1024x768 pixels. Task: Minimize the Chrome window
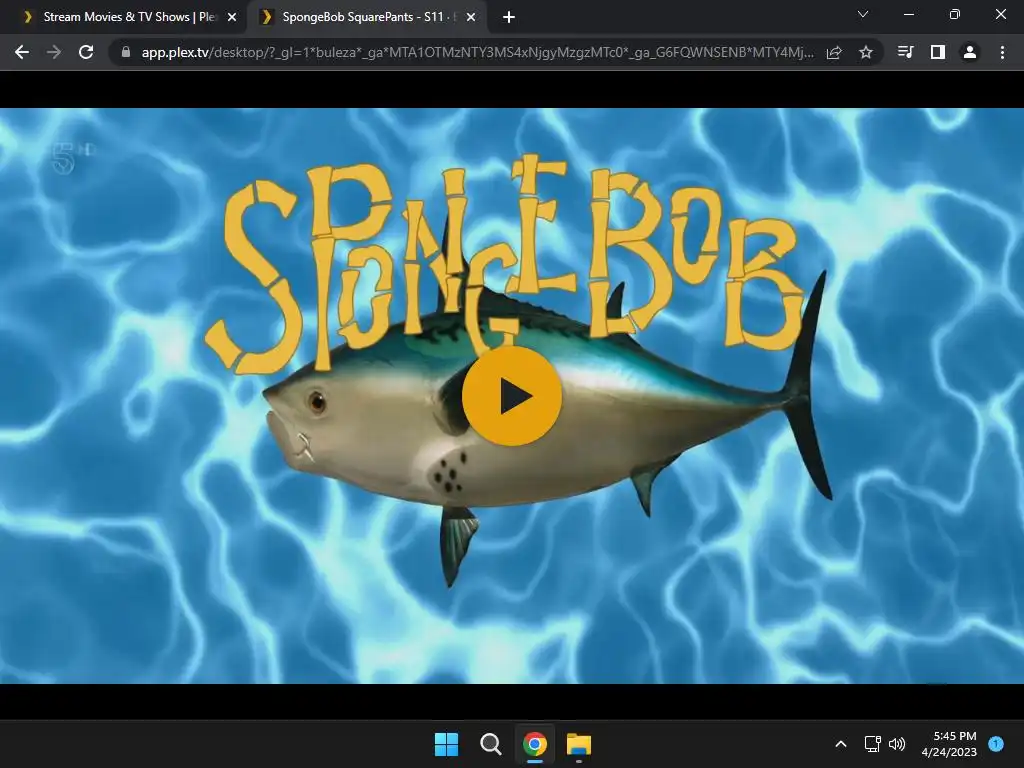(x=908, y=14)
